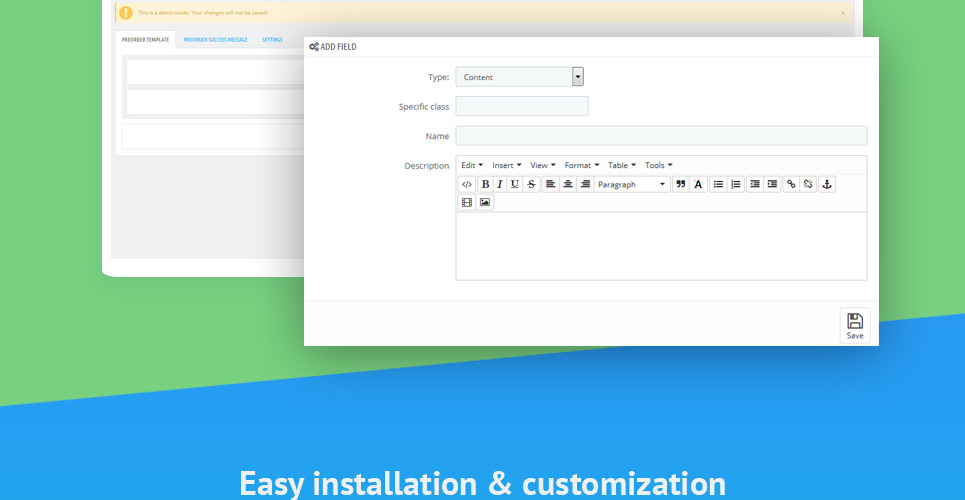
Task: Insert a bulleted list
Action: (x=718, y=184)
